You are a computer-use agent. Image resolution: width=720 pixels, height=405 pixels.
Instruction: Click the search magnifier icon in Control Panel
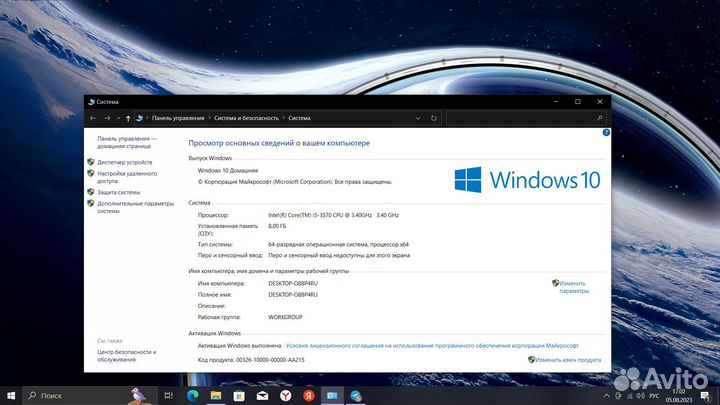[599, 118]
